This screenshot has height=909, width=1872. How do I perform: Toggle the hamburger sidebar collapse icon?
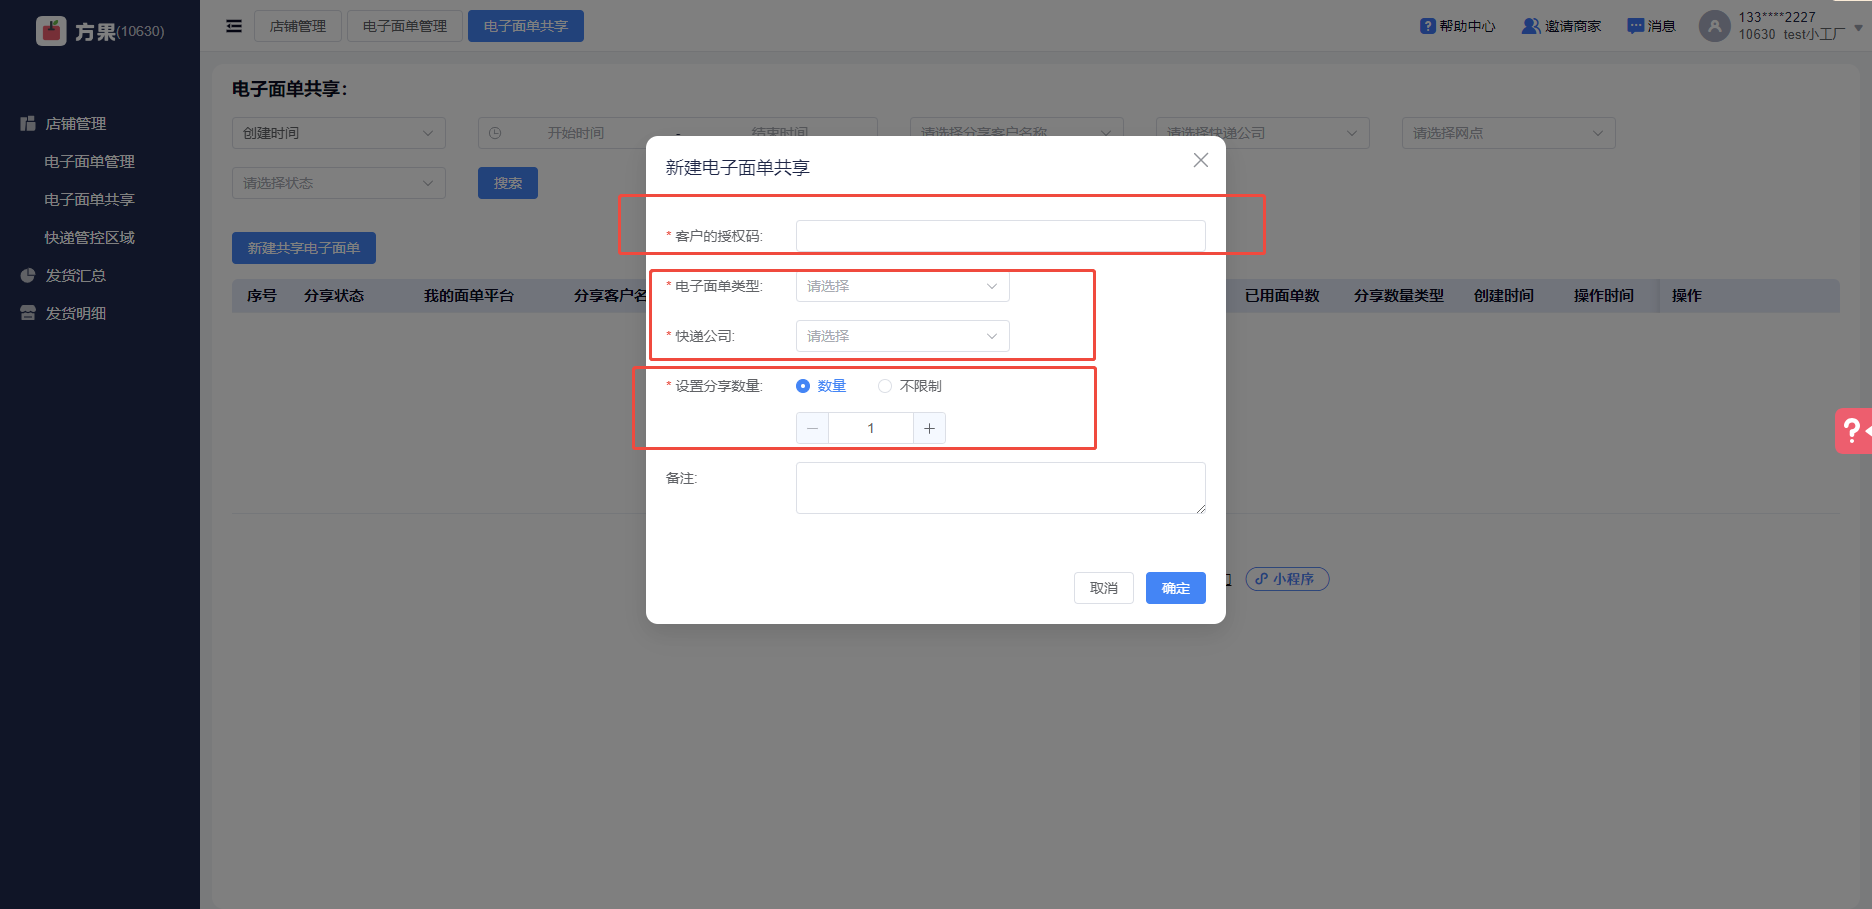234,26
